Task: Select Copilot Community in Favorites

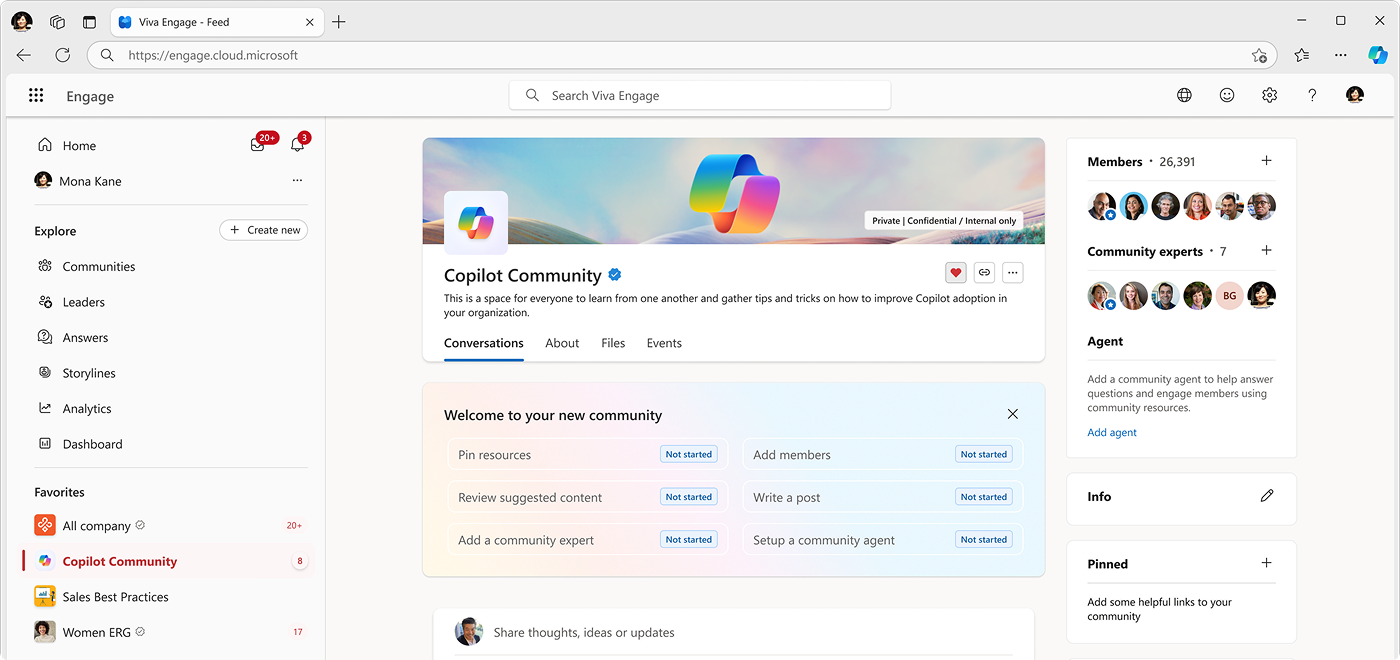Action: (168, 561)
